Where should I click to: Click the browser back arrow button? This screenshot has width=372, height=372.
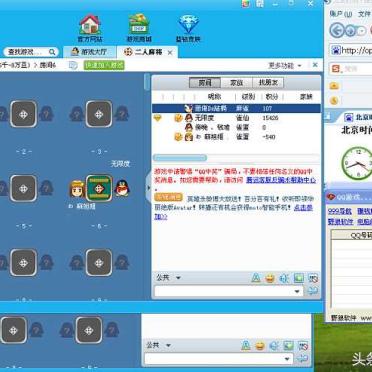point(337,31)
